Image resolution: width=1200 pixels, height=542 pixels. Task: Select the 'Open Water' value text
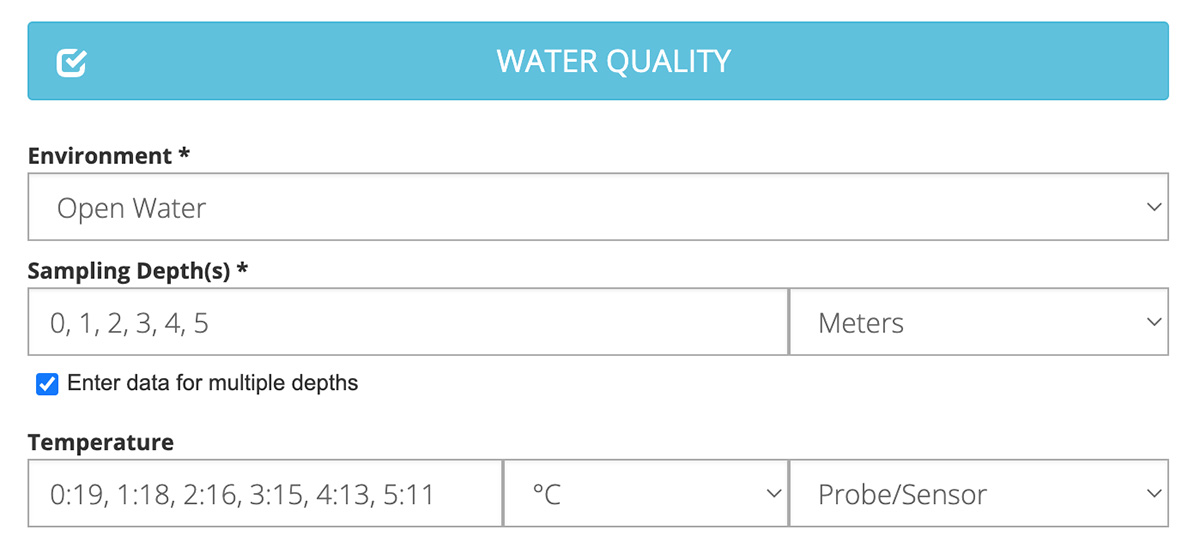click(x=131, y=208)
